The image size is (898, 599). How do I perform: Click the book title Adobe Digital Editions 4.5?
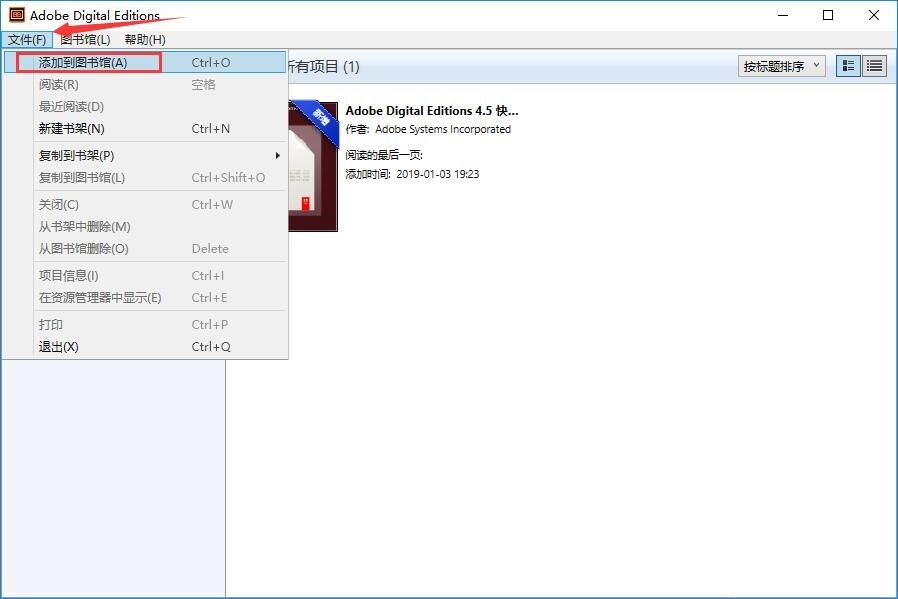[432, 111]
